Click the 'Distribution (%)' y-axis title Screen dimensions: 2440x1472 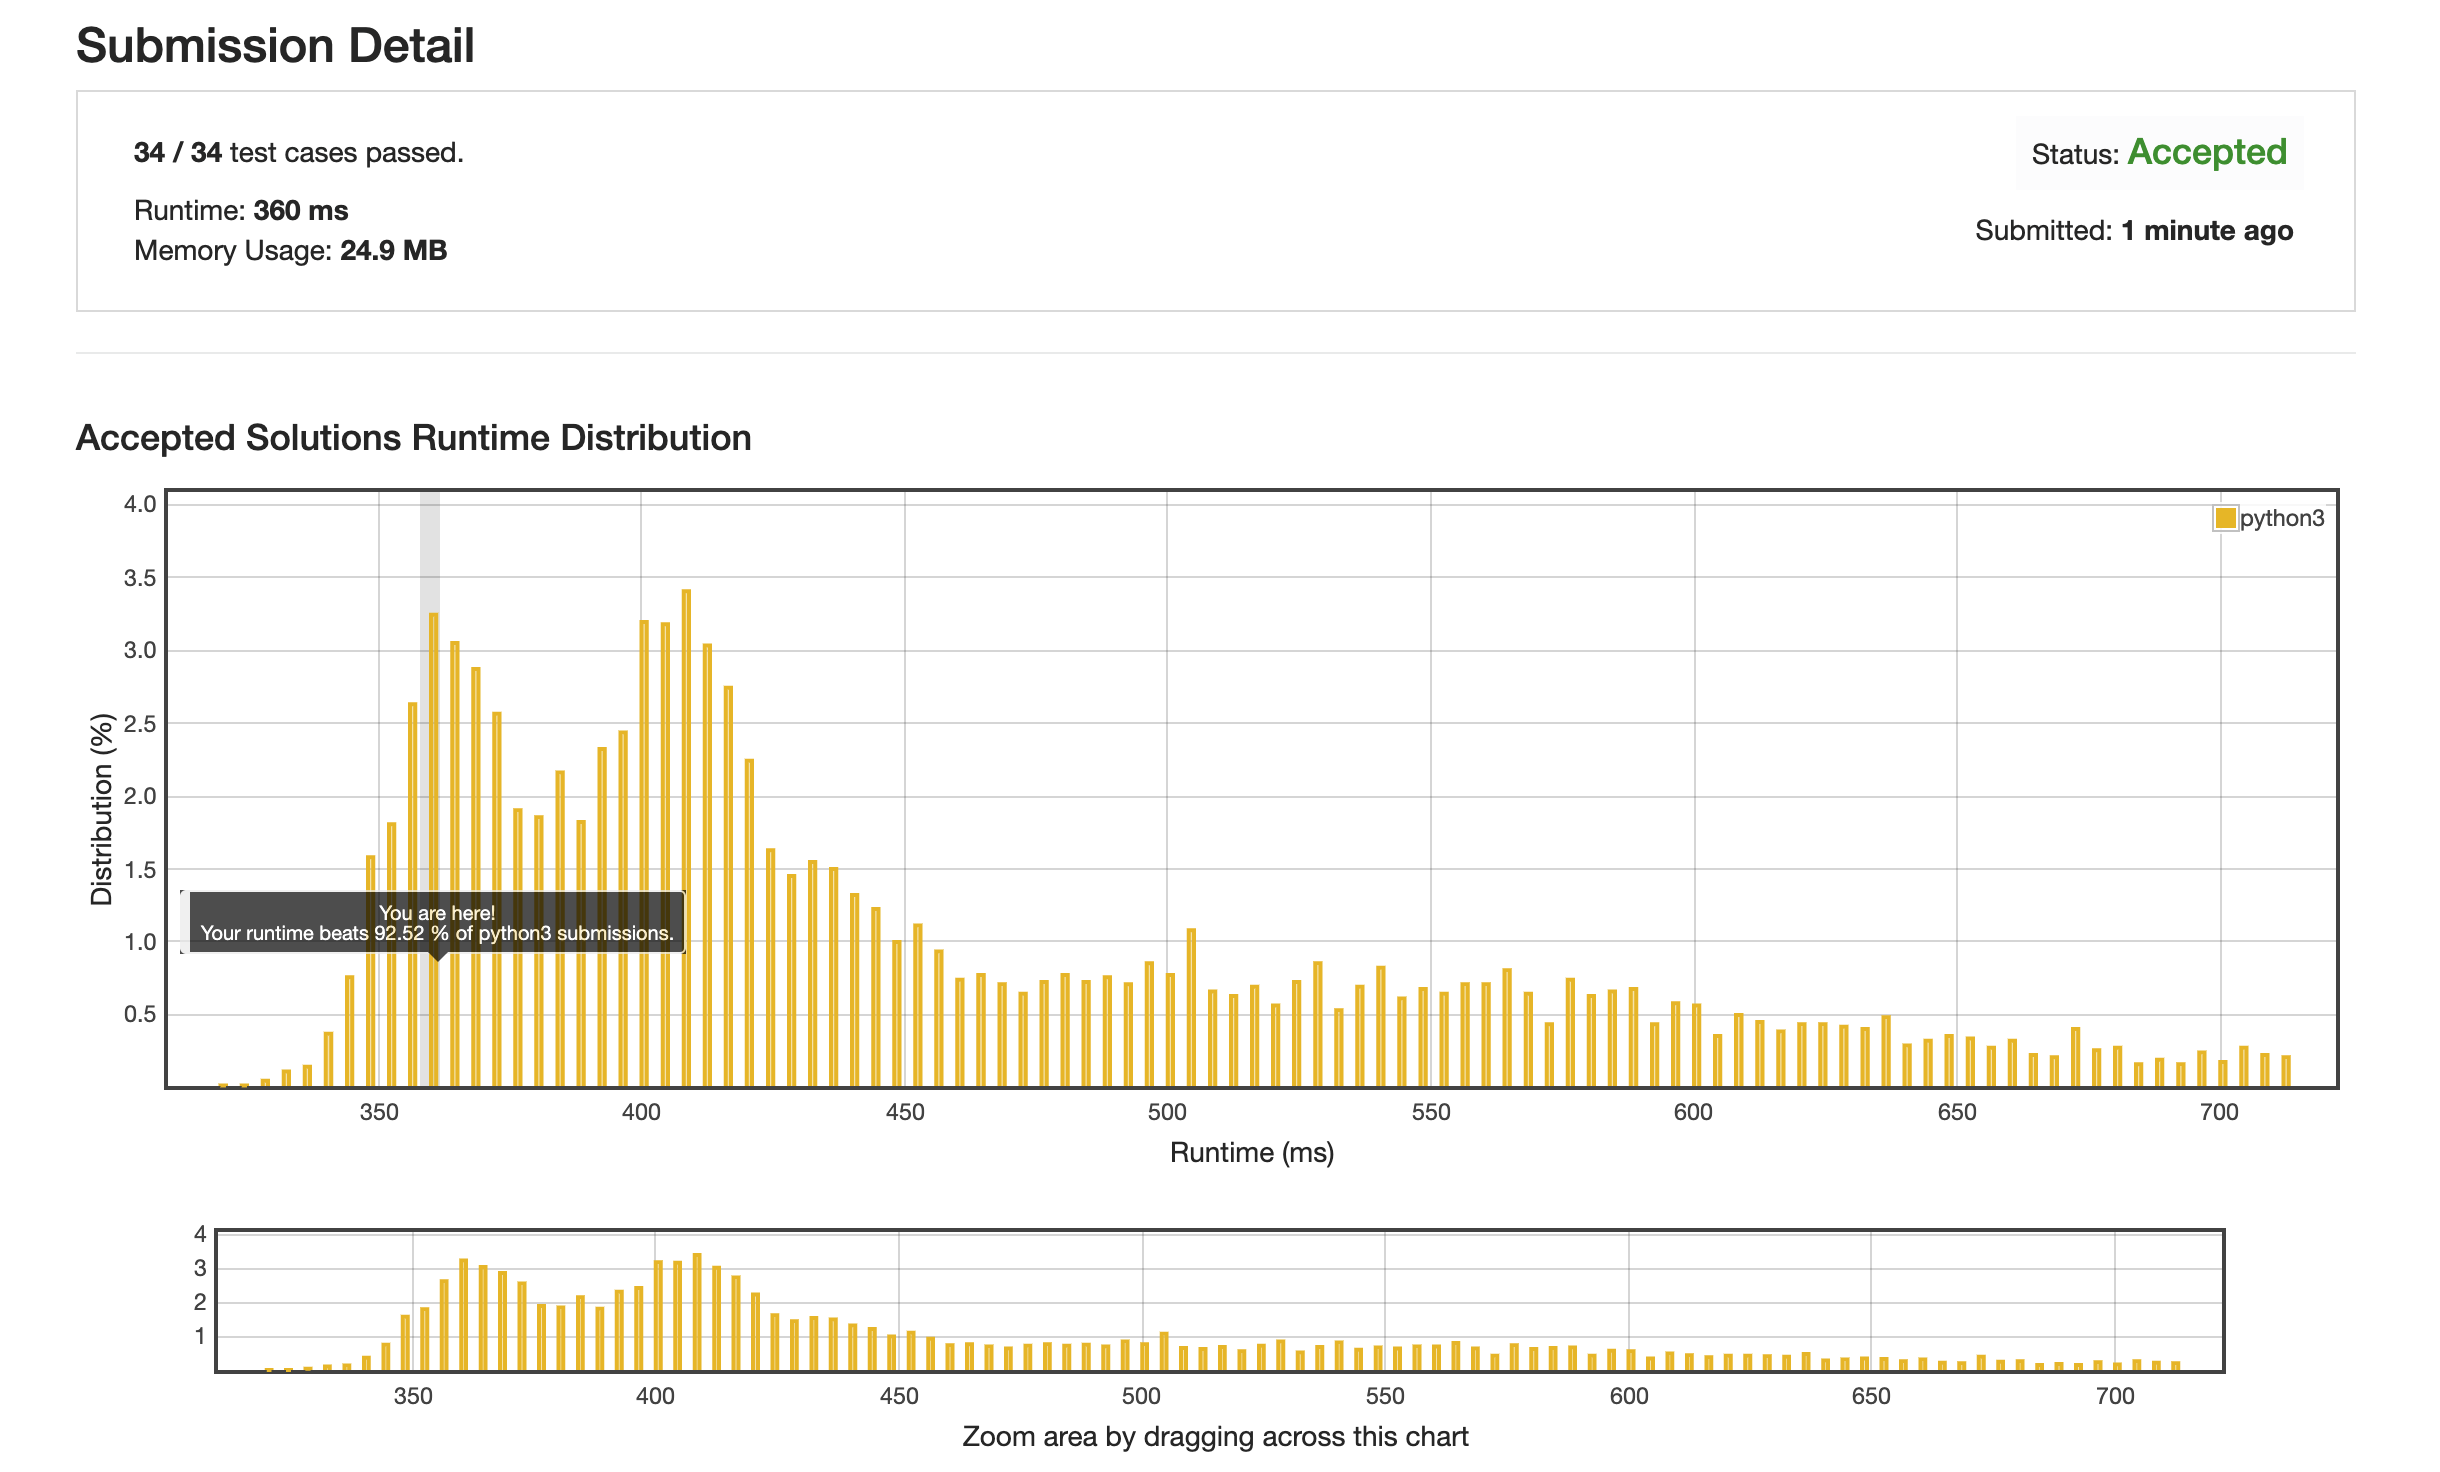[x=102, y=810]
